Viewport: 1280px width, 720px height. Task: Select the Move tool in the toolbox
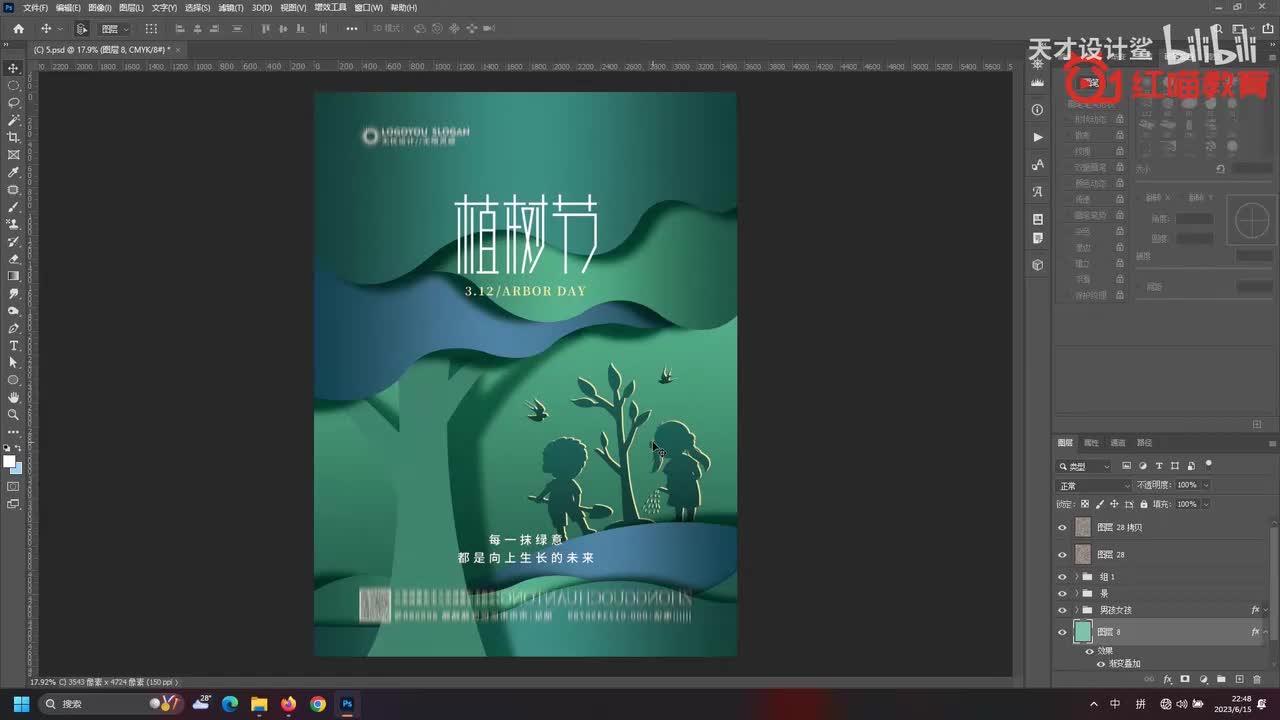(14, 68)
